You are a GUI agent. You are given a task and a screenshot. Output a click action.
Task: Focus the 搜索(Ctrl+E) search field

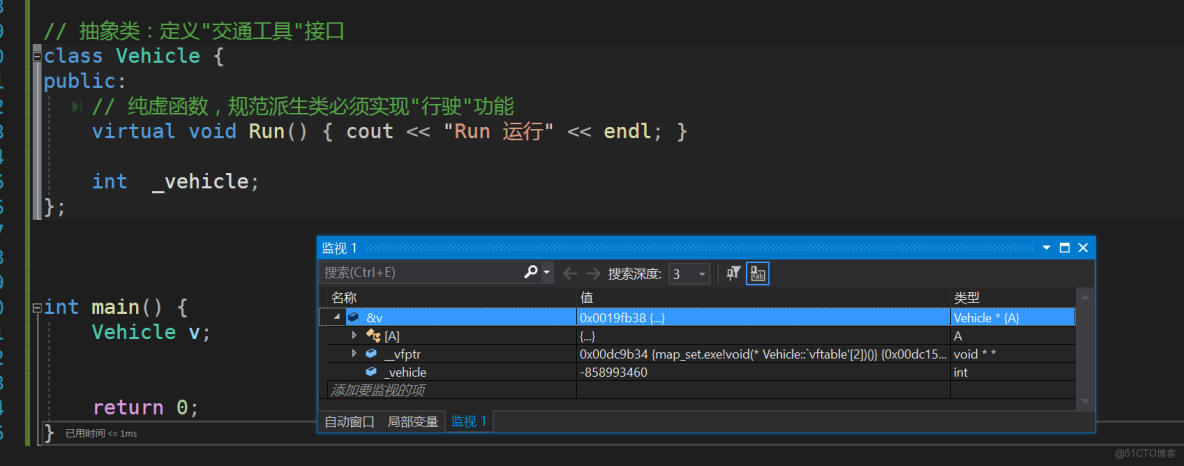(421, 273)
